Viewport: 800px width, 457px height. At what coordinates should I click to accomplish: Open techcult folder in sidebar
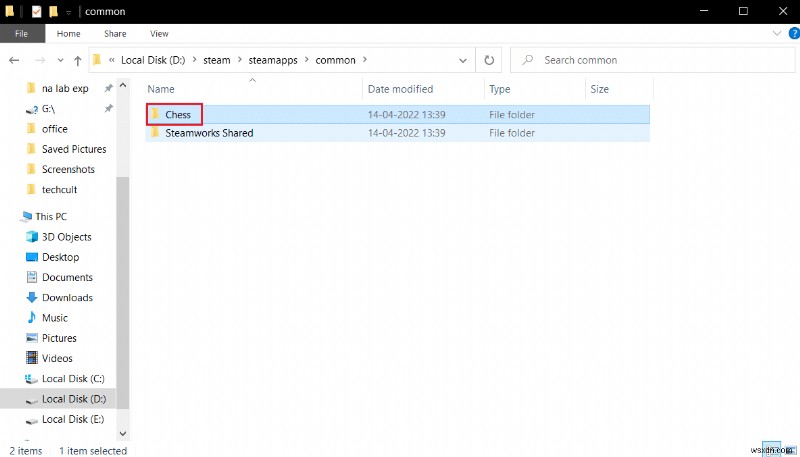pos(59,190)
